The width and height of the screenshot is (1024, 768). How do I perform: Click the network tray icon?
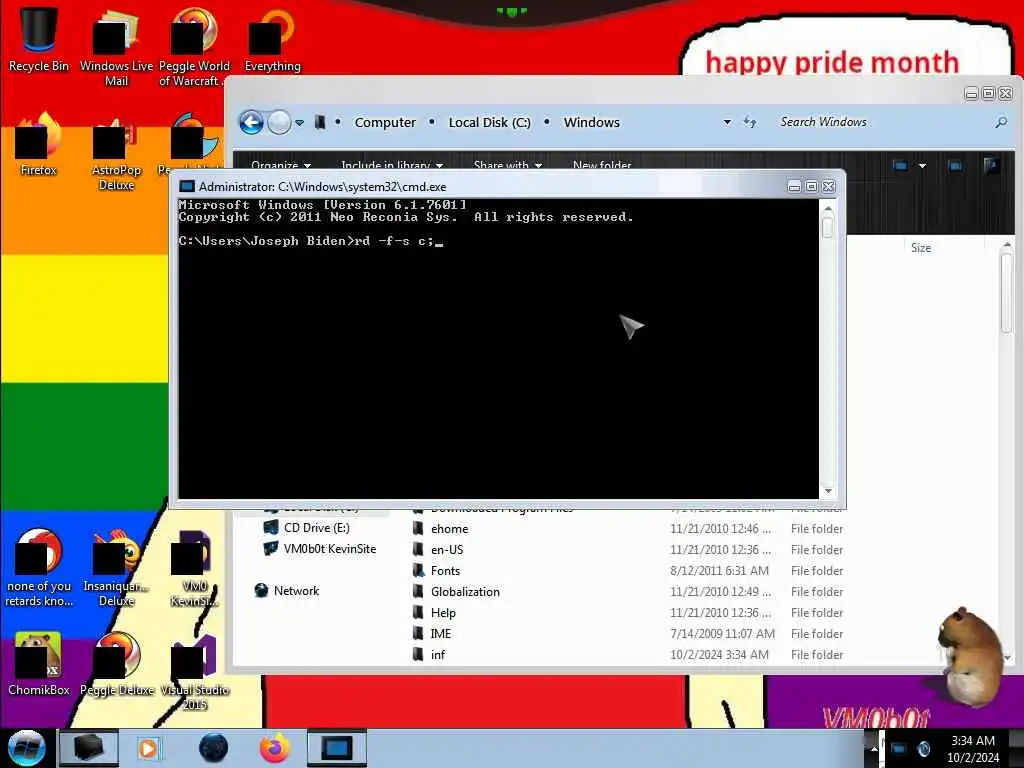coord(899,749)
